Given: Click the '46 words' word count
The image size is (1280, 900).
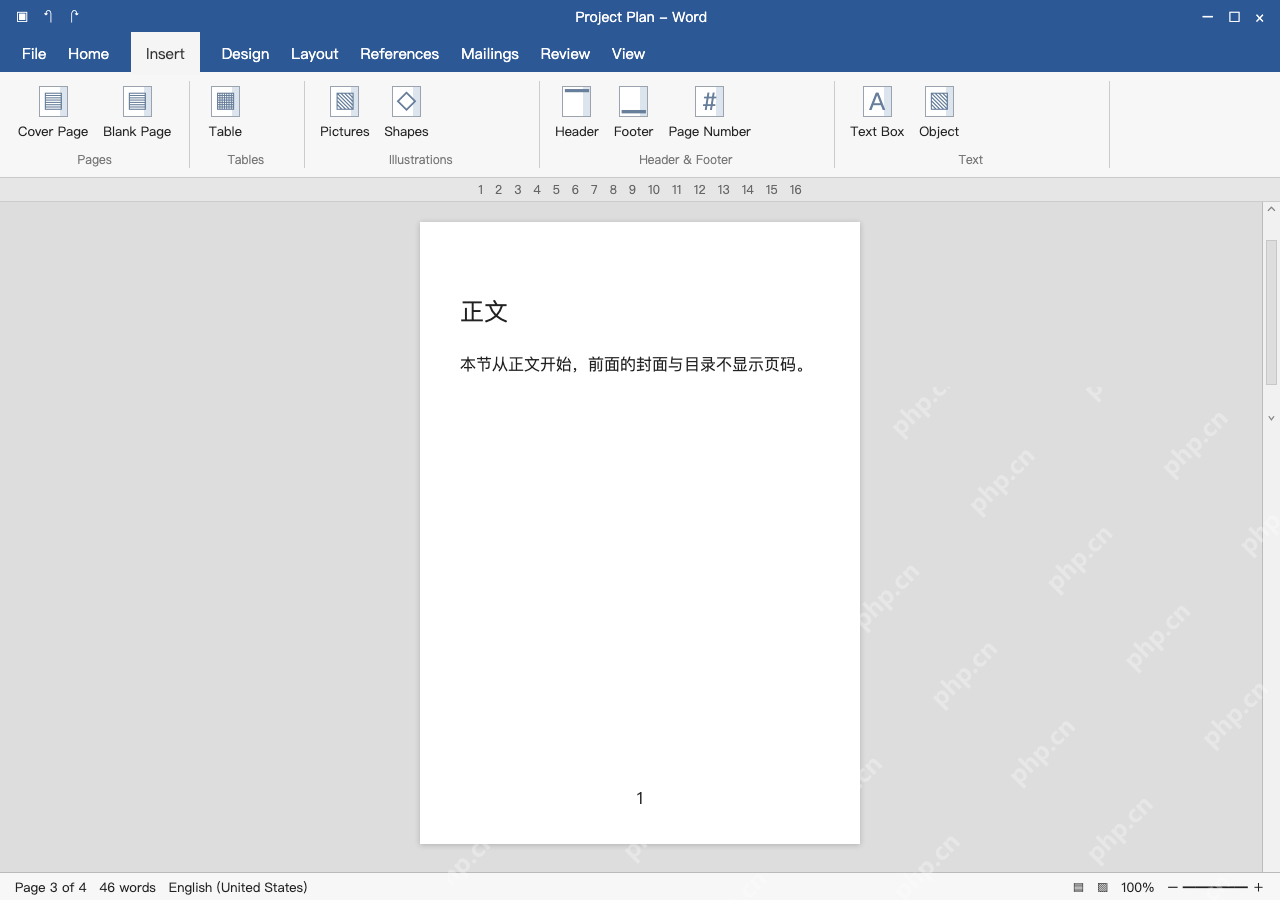Looking at the screenshot, I should (127, 887).
